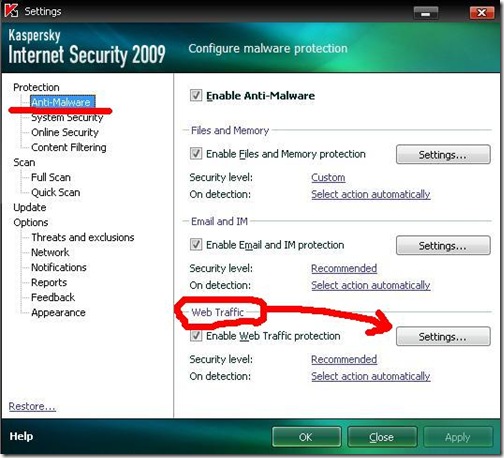Select Update in the sidebar
Viewport: 504px width, 458px height.
(x=29, y=207)
